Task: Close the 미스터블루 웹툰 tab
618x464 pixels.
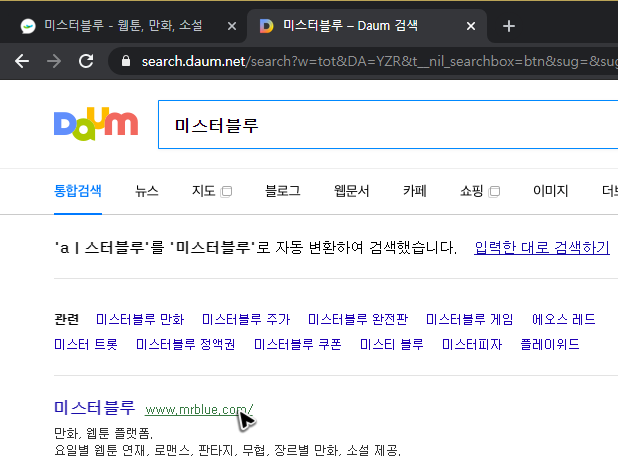Action: click(x=232, y=26)
